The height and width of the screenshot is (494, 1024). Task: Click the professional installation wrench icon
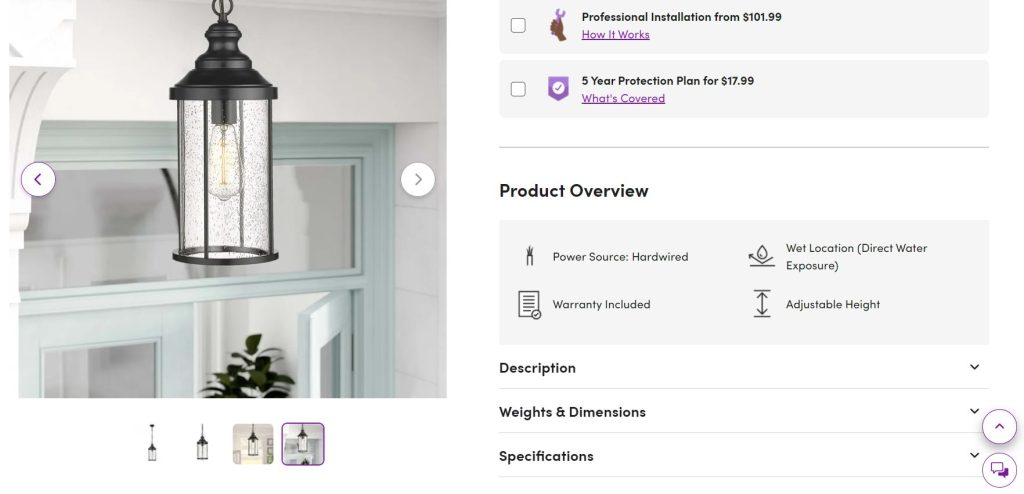[558, 25]
